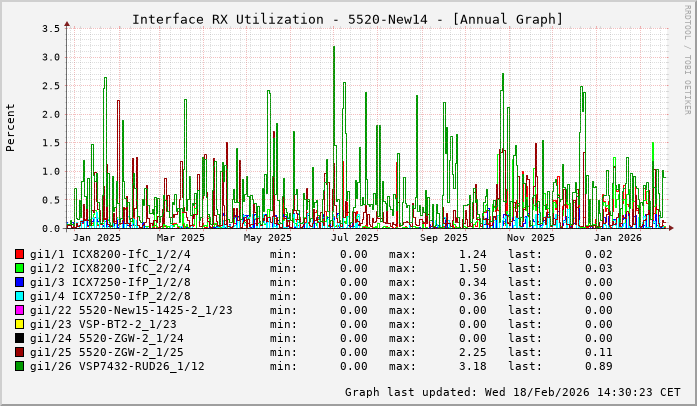Click the 'Jan 2025' X-axis label
Image resolution: width=697 pixels, height=406 pixels.
(x=97, y=238)
